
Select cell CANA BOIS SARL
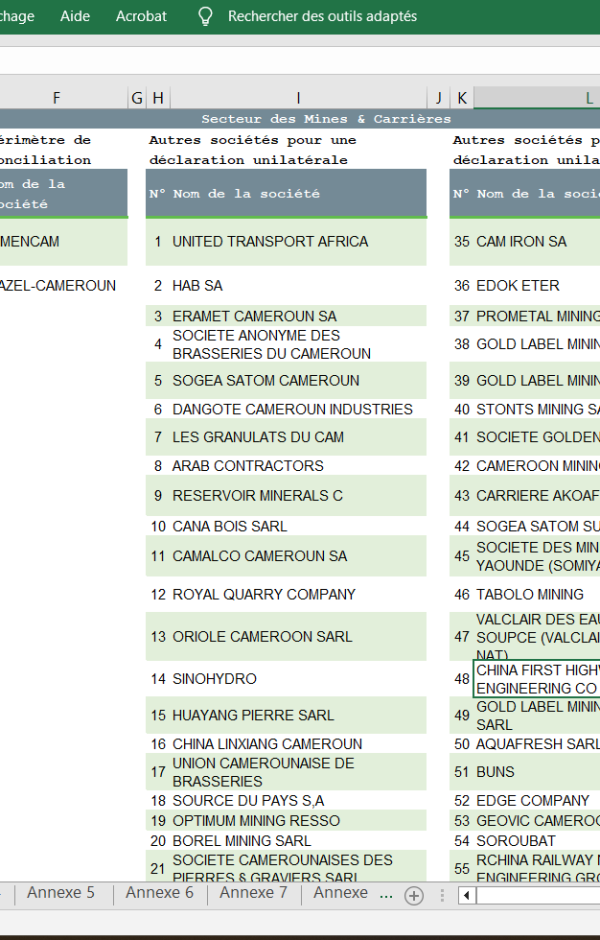coord(299,526)
